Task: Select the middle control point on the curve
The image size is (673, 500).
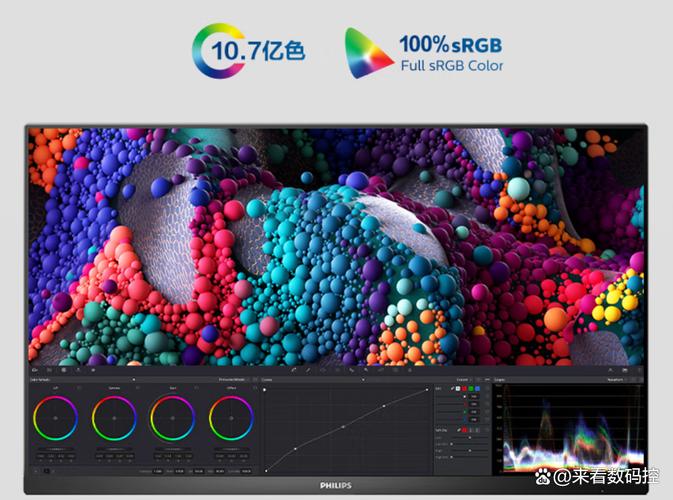Action: [x=343, y=428]
